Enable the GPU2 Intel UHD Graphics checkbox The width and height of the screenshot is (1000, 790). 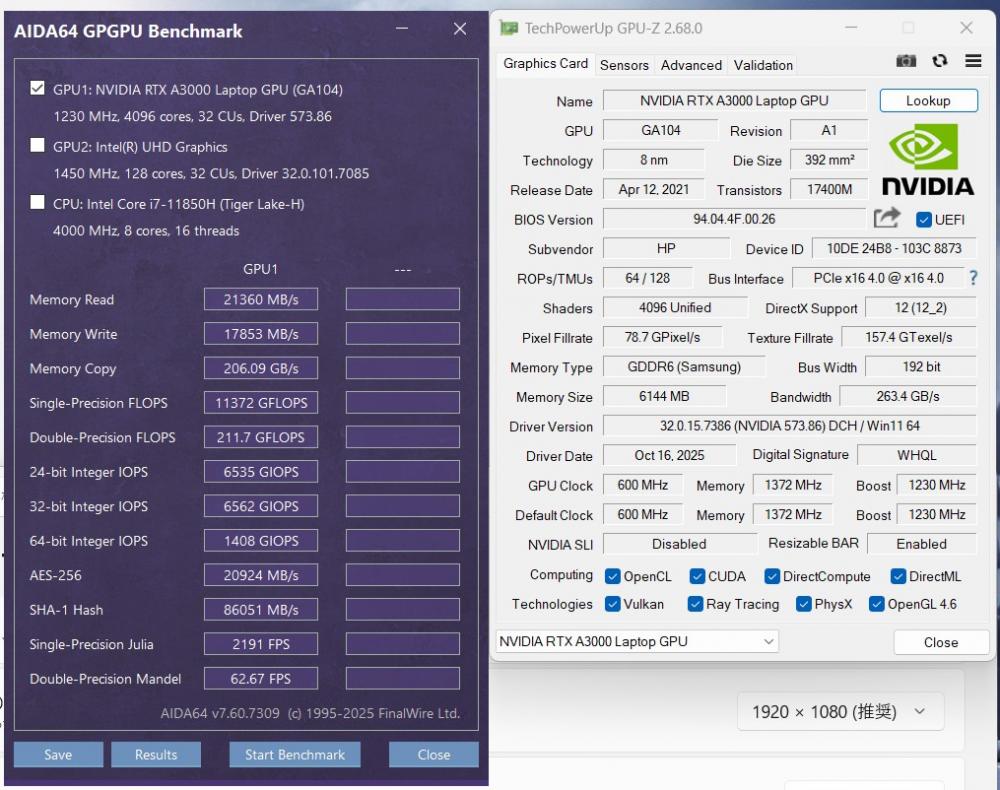[x=38, y=146]
